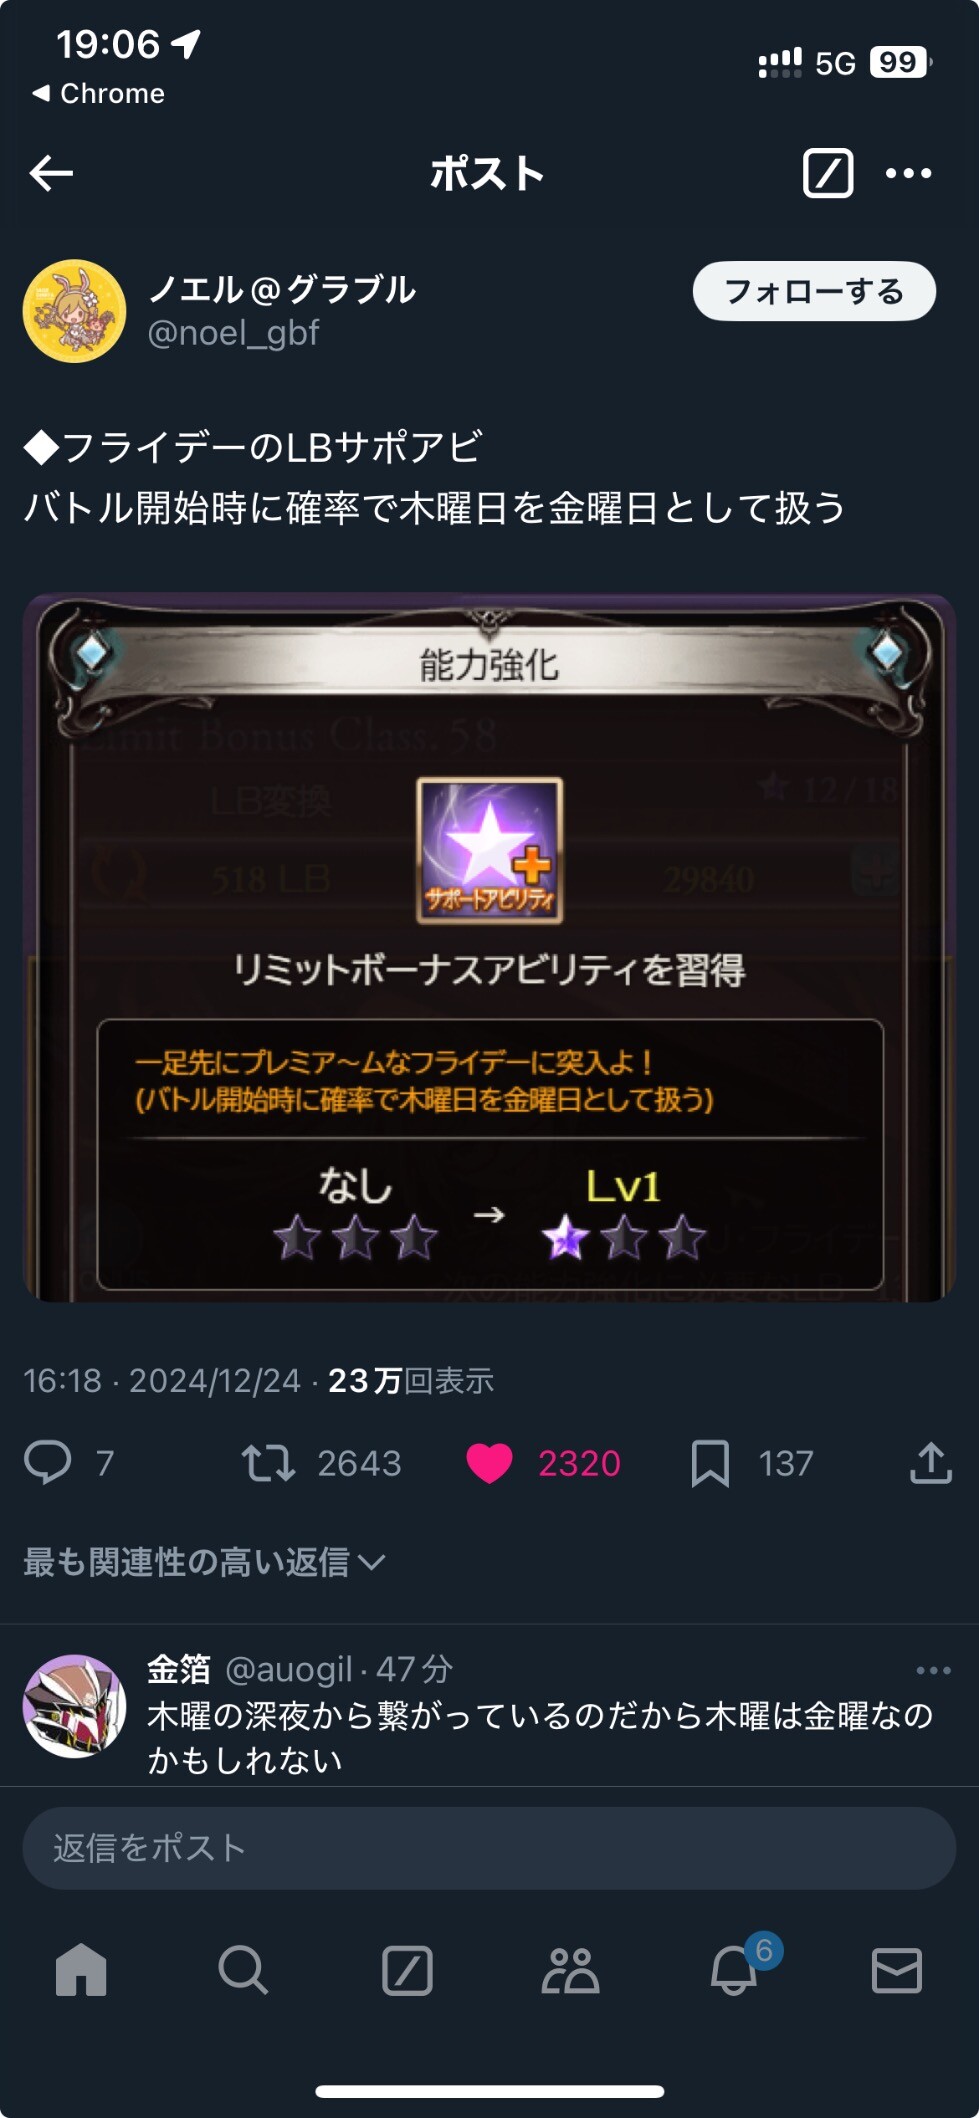Tap the retweet icon showing 2643
This screenshot has width=979, height=2118.
[268, 1463]
